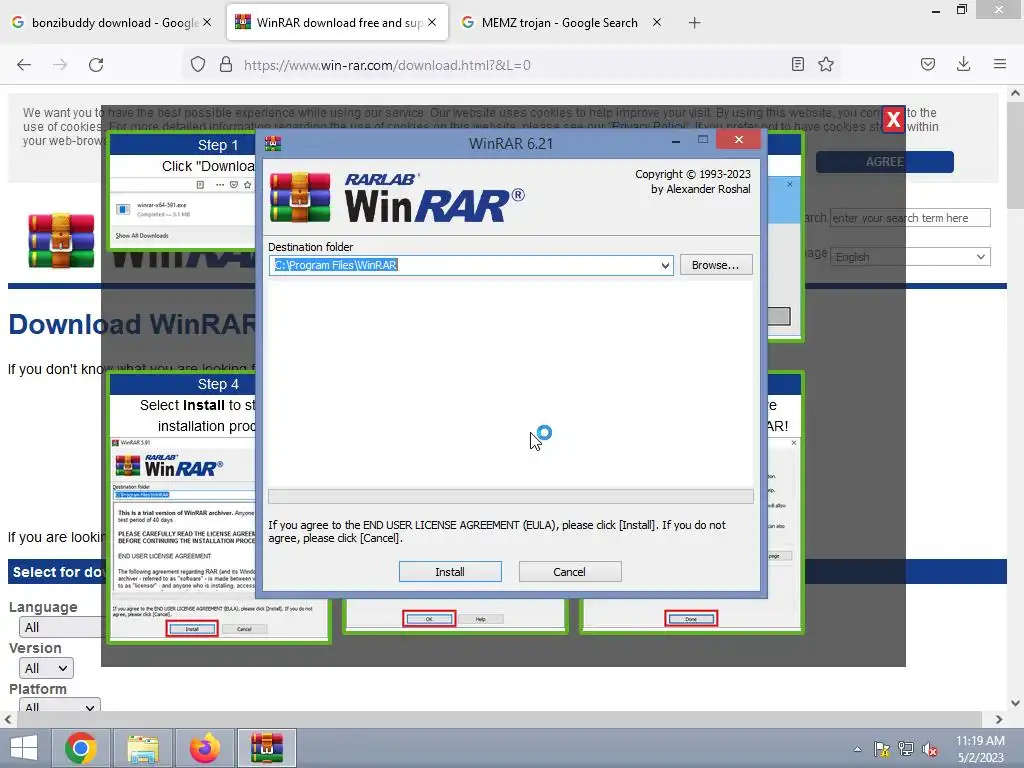
Task: Click the WinRAR icon in installer title bar
Action: point(273,143)
